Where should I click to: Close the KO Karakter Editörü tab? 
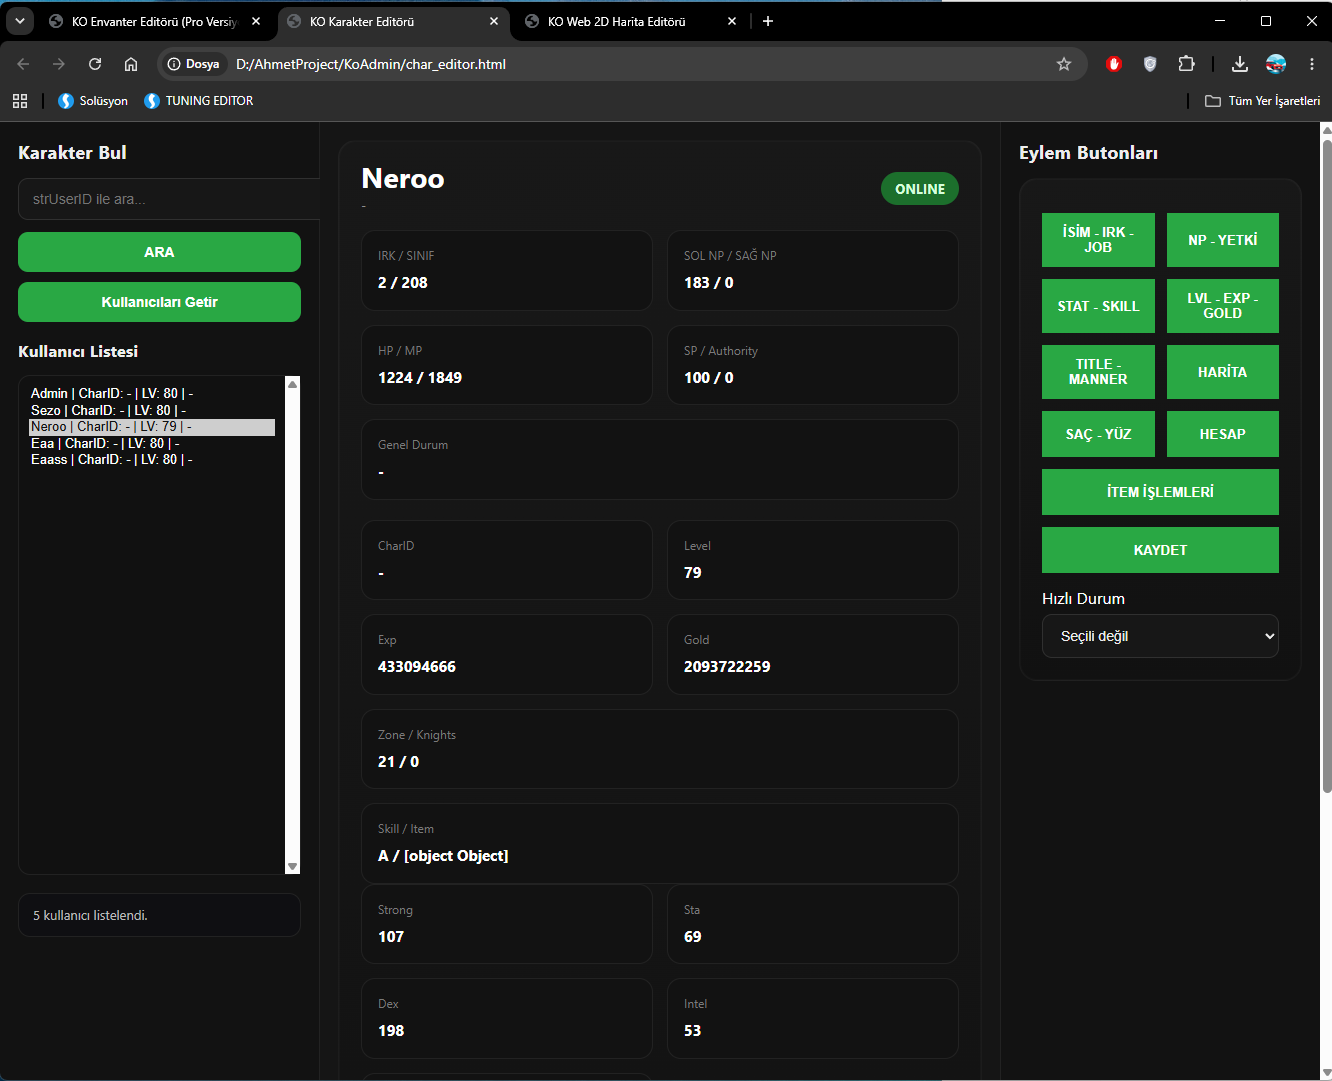coord(494,21)
